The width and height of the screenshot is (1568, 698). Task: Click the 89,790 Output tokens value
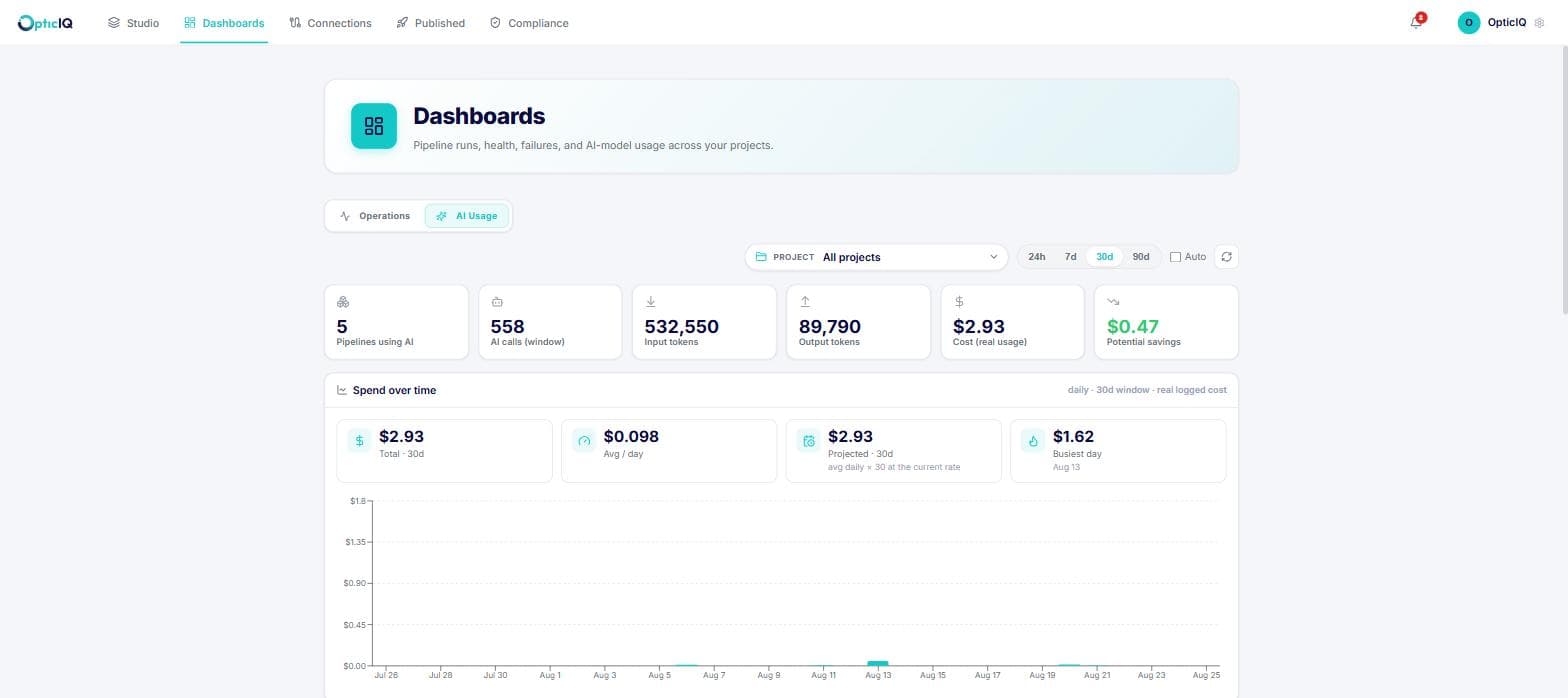829,326
